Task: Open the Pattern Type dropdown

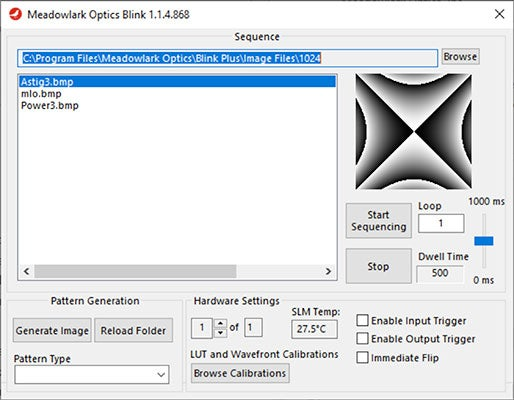Action: [x=92, y=374]
